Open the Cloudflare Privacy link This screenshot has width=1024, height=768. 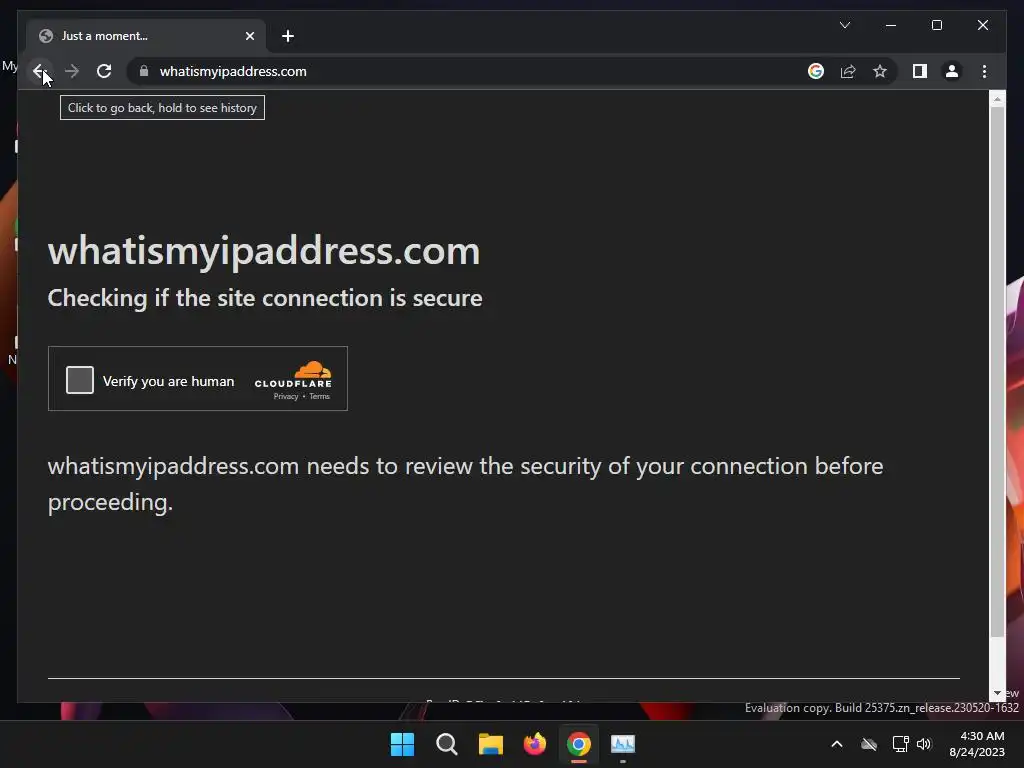285,396
